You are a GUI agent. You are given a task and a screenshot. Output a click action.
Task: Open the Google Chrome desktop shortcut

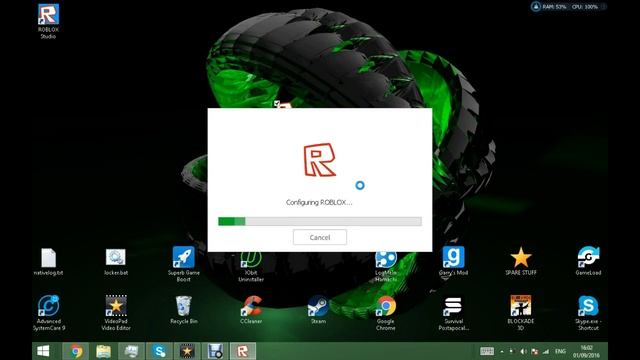pos(386,313)
